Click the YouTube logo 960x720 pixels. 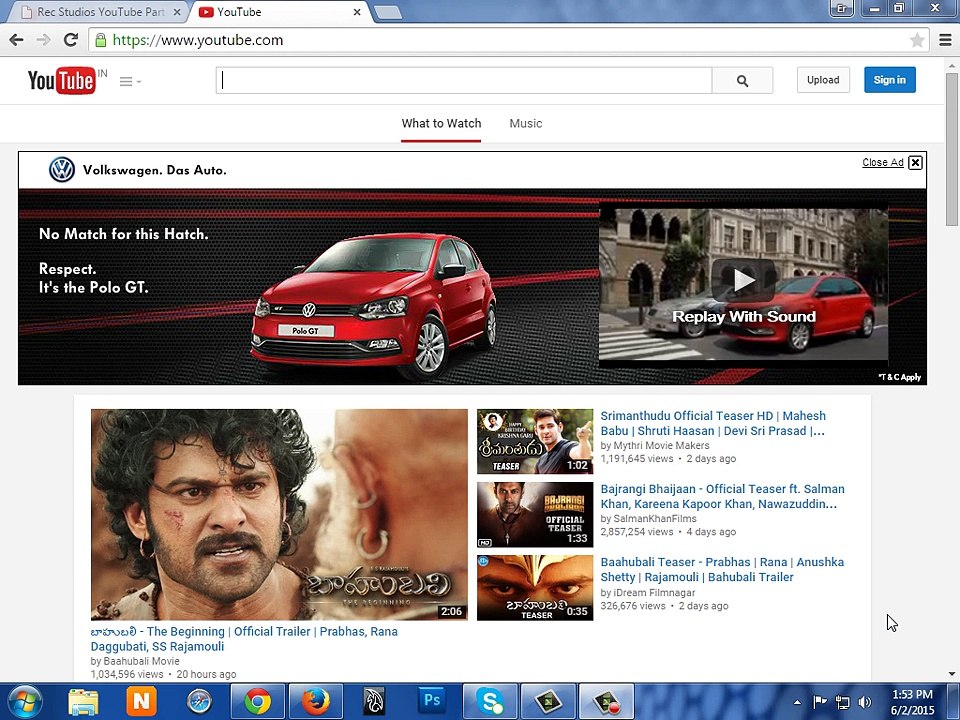click(62, 80)
